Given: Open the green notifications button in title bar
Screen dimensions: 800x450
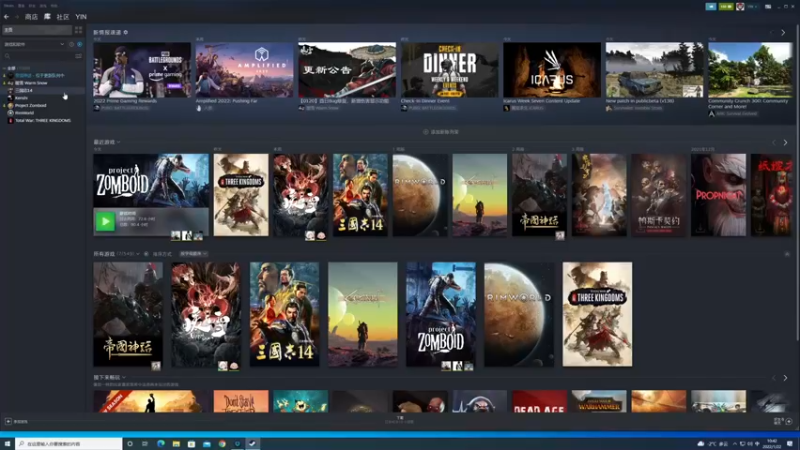Looking at the screenshot, I should pos(726,7).
